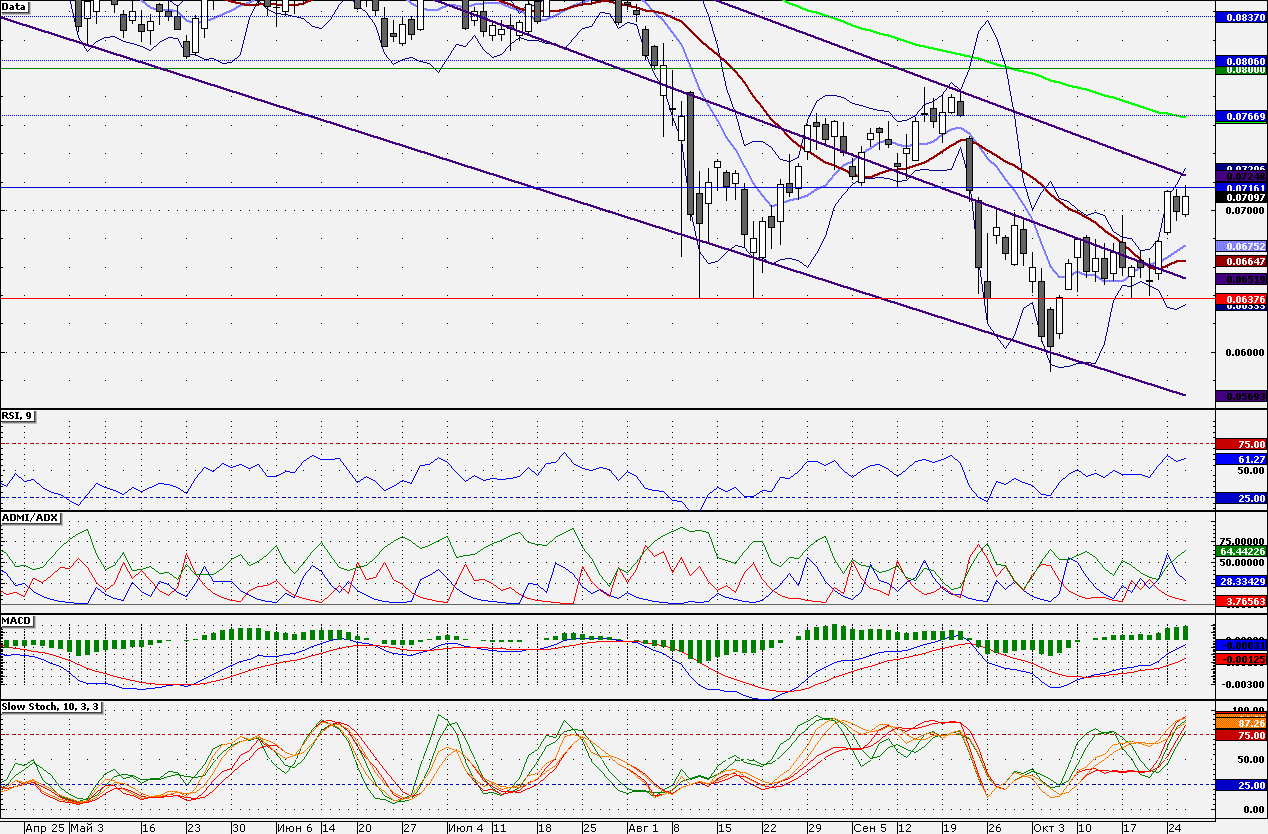The width and height of the screenshot is (1268, 834).
Task: Click the blue 28.33429 ADX value tag
Action: pyautogui.click(x=1240, y=580)
